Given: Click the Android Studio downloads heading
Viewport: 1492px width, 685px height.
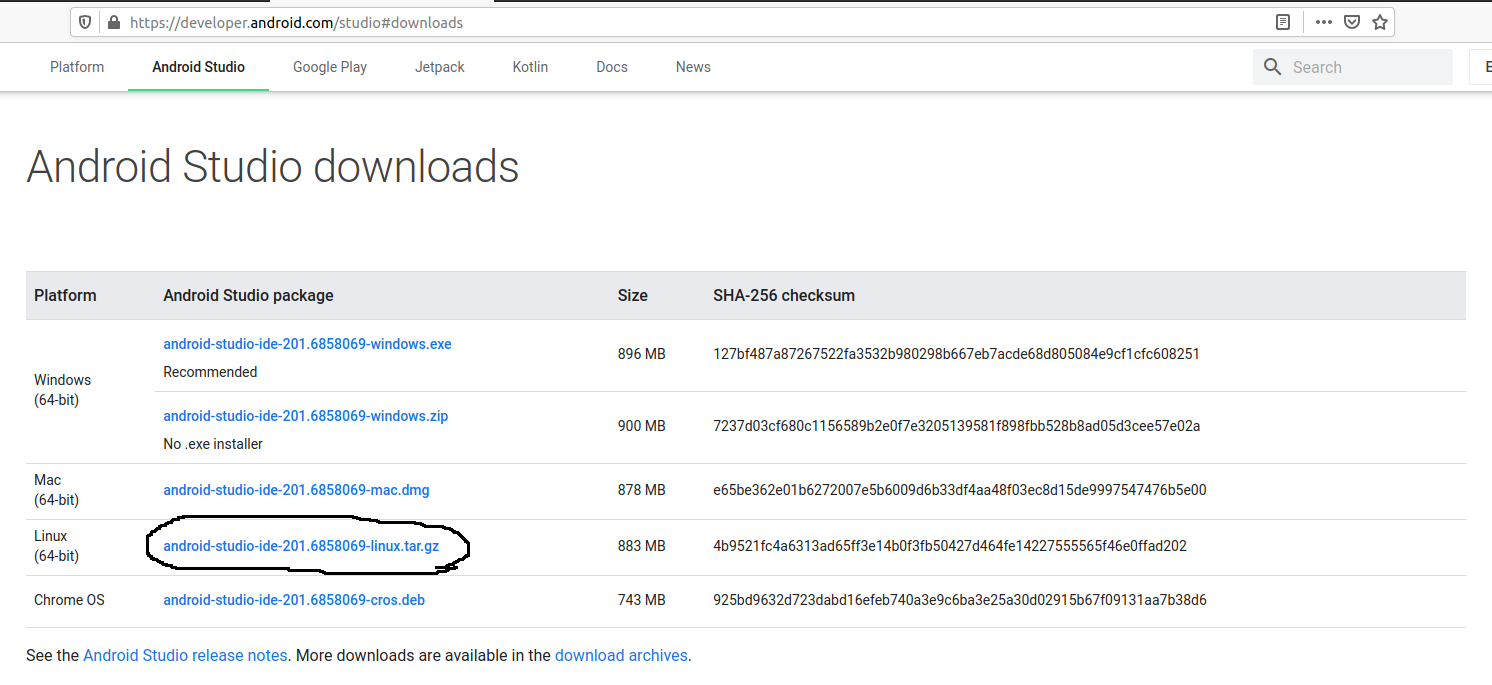Looking at the screenshot, I should tap(273, 167).
